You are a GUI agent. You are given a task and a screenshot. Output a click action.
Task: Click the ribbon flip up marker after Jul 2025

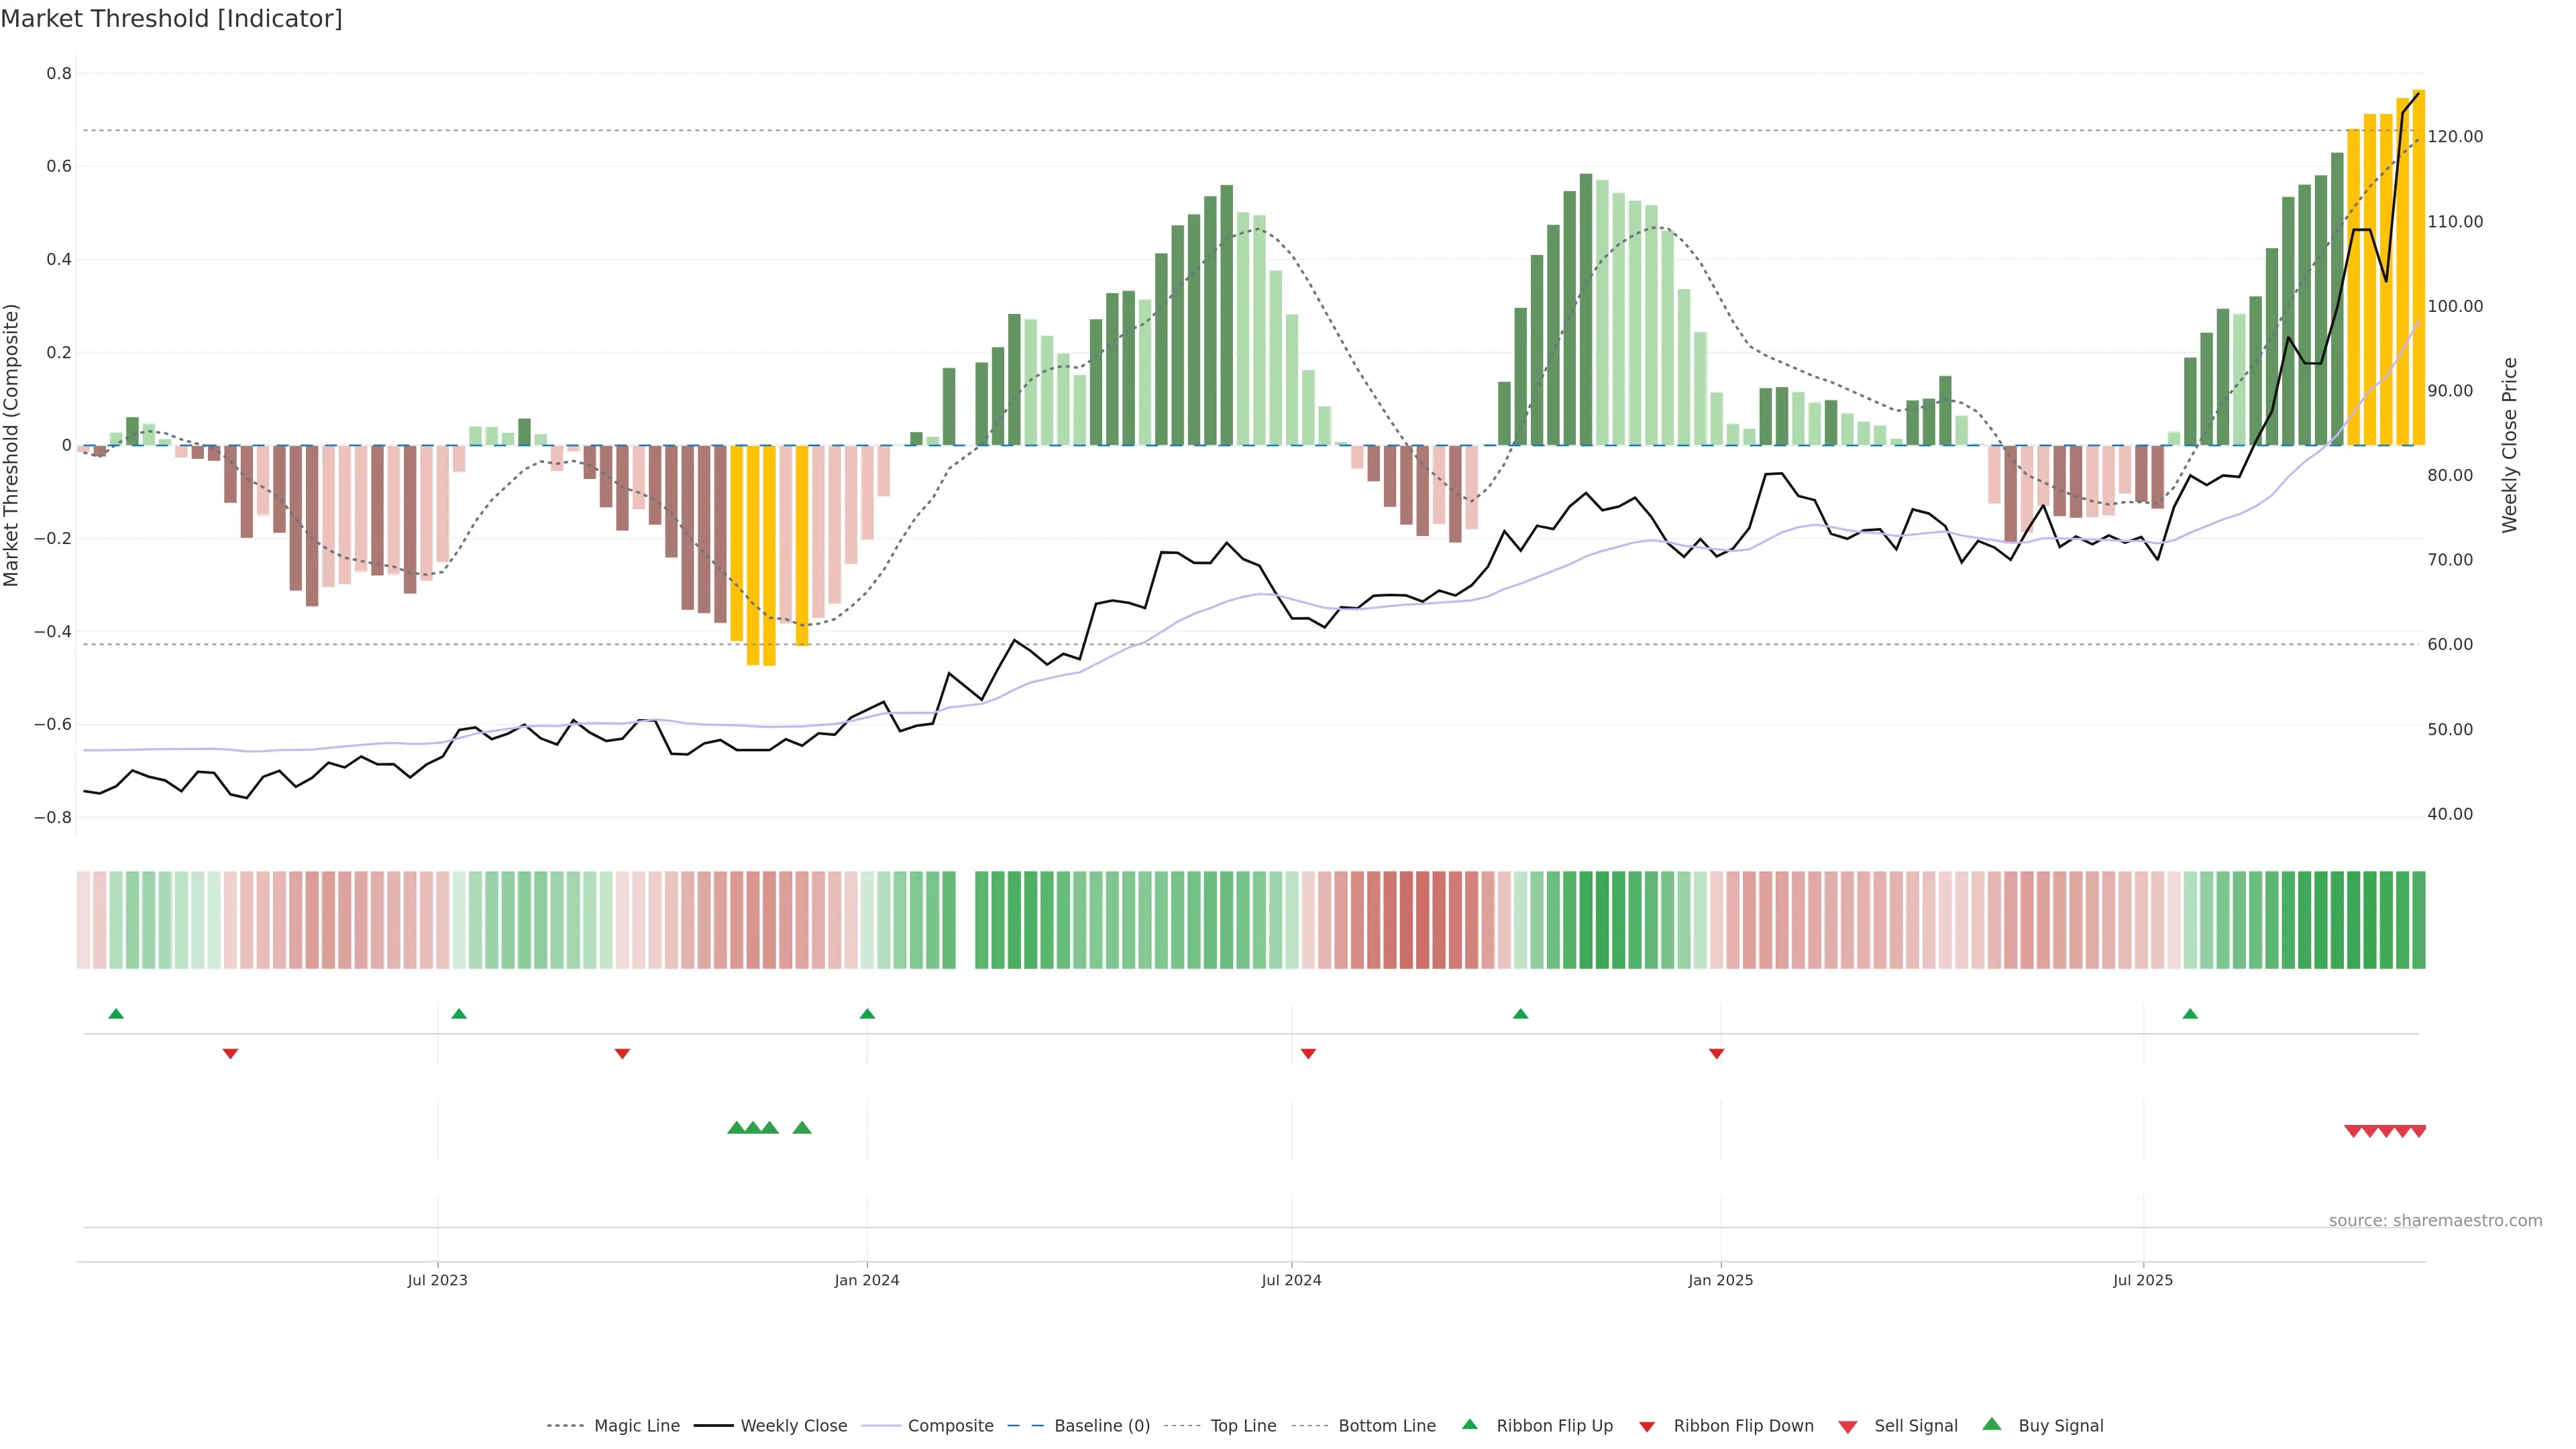pyautogui.click(x=2190, y=1014)
